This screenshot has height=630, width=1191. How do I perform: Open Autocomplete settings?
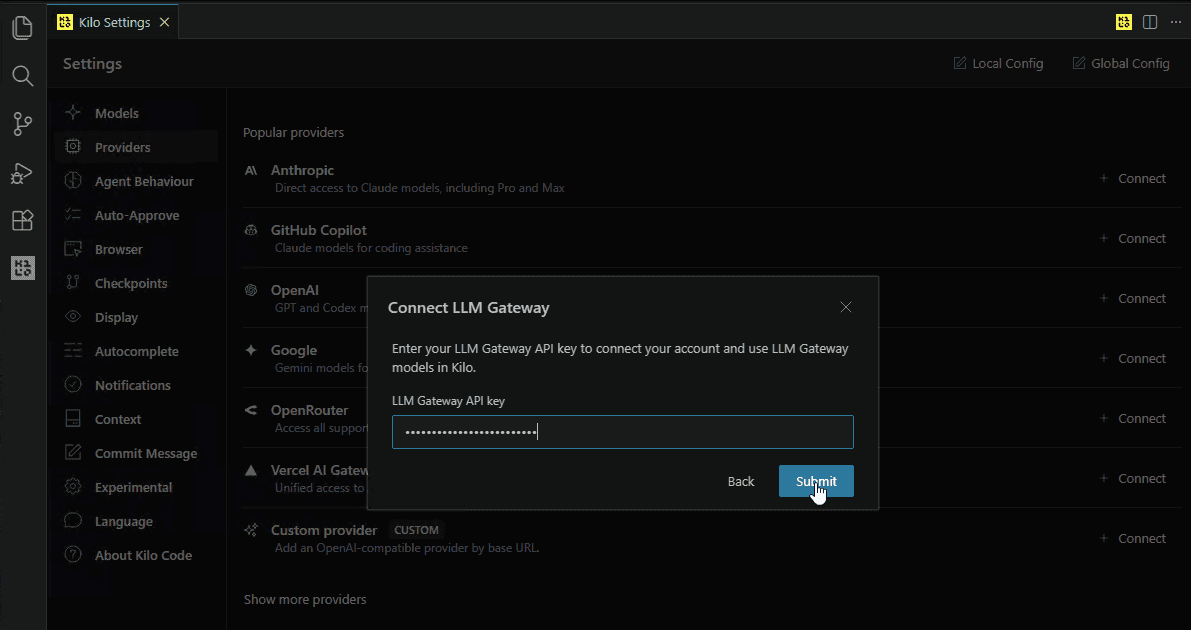click(136, 352)
